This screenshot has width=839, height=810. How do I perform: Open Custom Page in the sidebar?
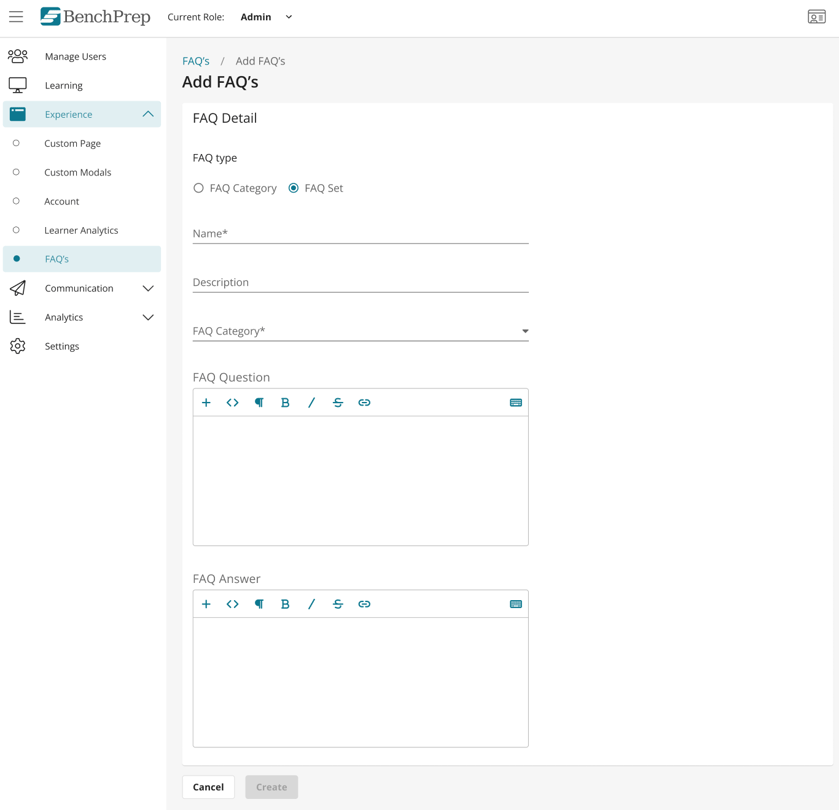tap(72, 143)
